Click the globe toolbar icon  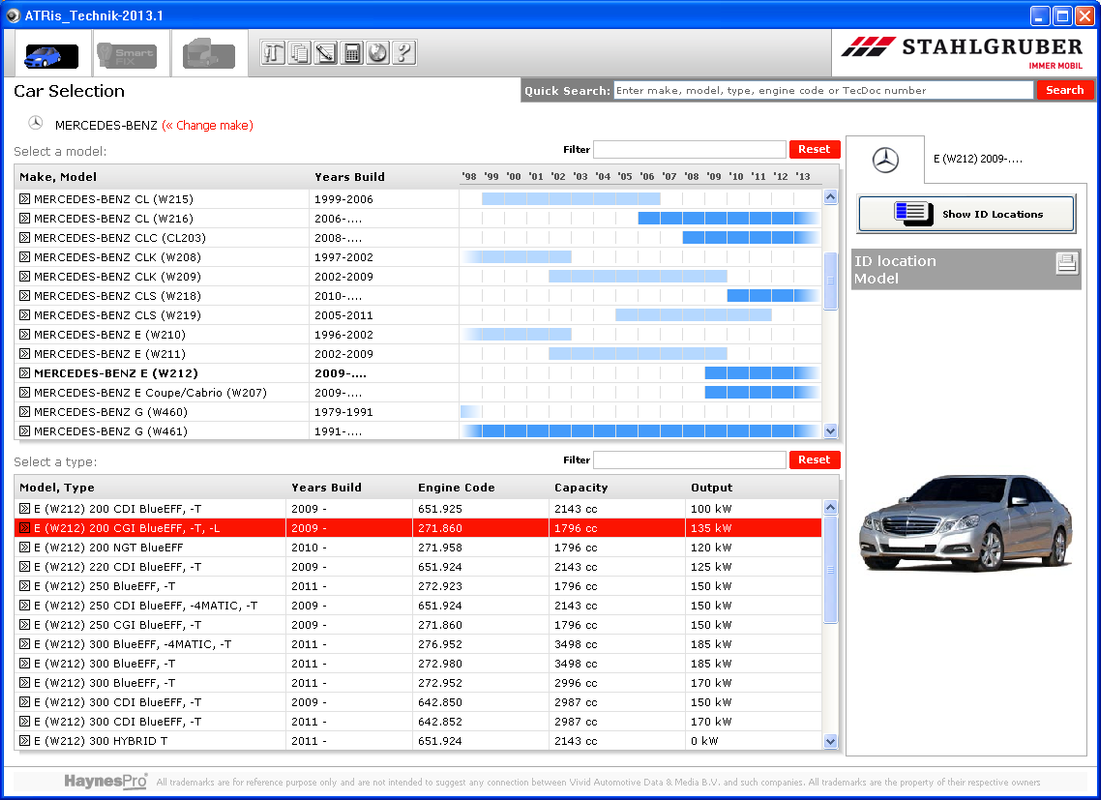378,53
